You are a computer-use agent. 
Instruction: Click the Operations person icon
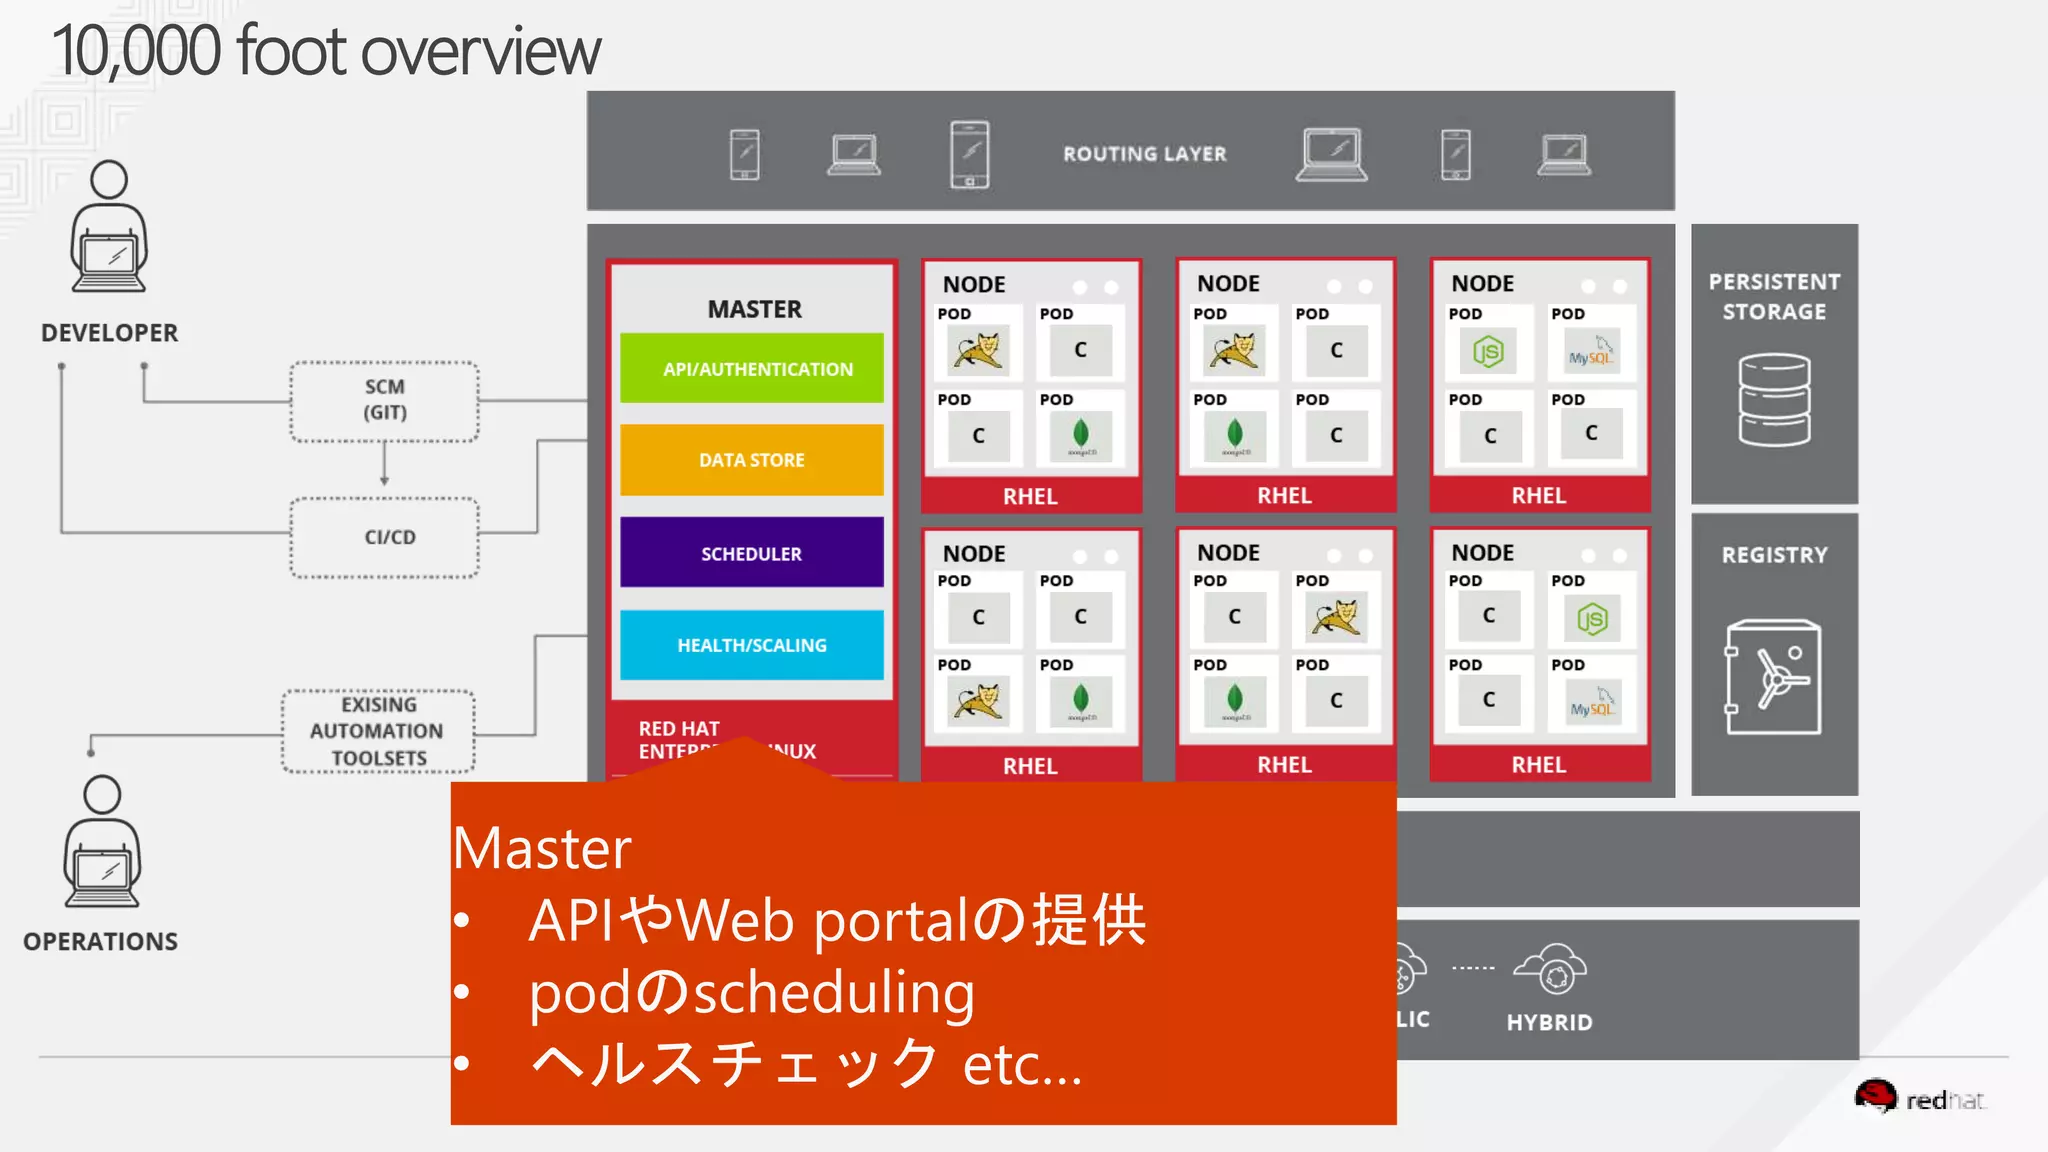pos(102,841)
